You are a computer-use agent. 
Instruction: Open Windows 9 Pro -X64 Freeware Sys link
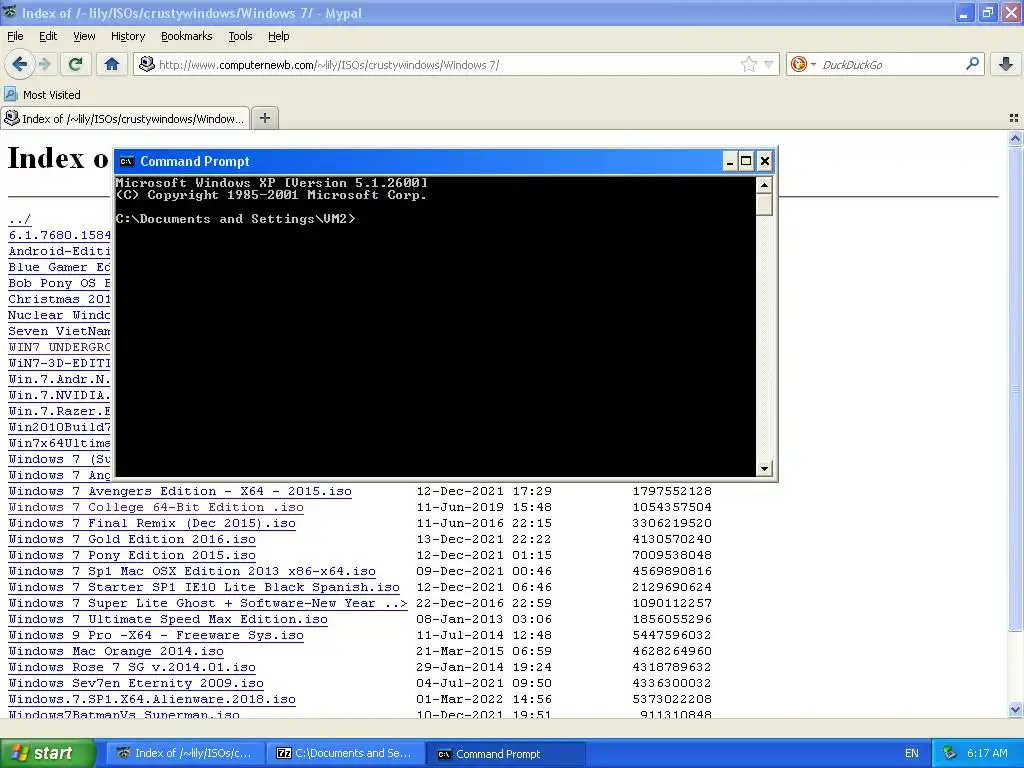pos(156,635)
